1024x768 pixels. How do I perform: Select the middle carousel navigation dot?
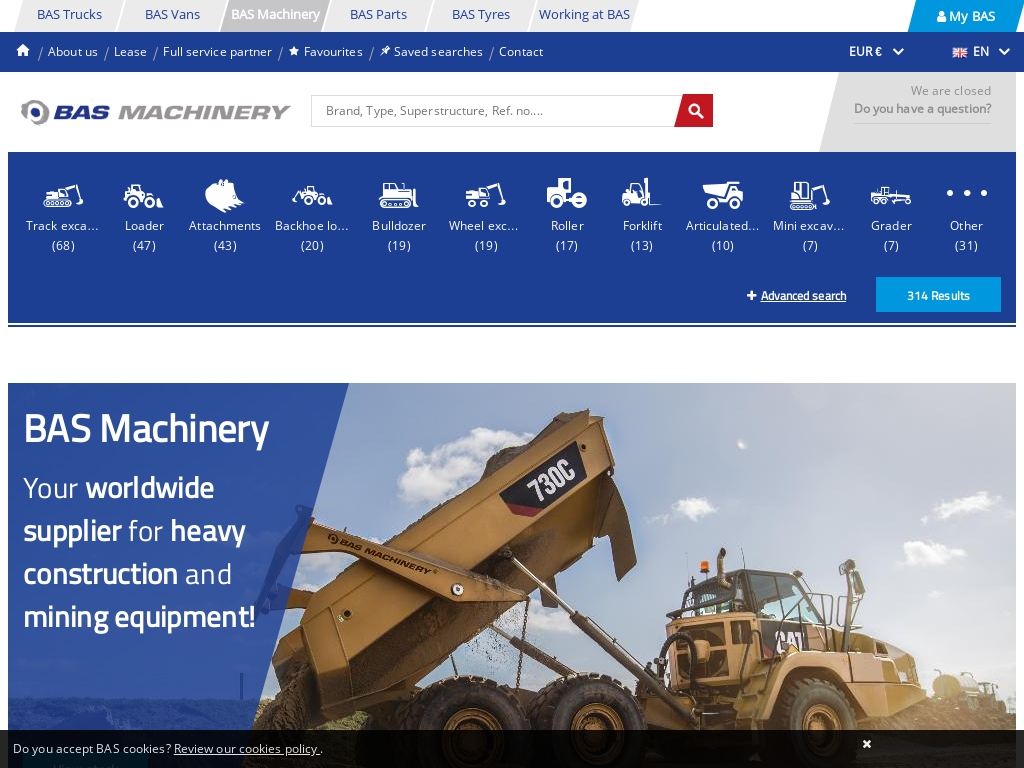pos(966,193)
